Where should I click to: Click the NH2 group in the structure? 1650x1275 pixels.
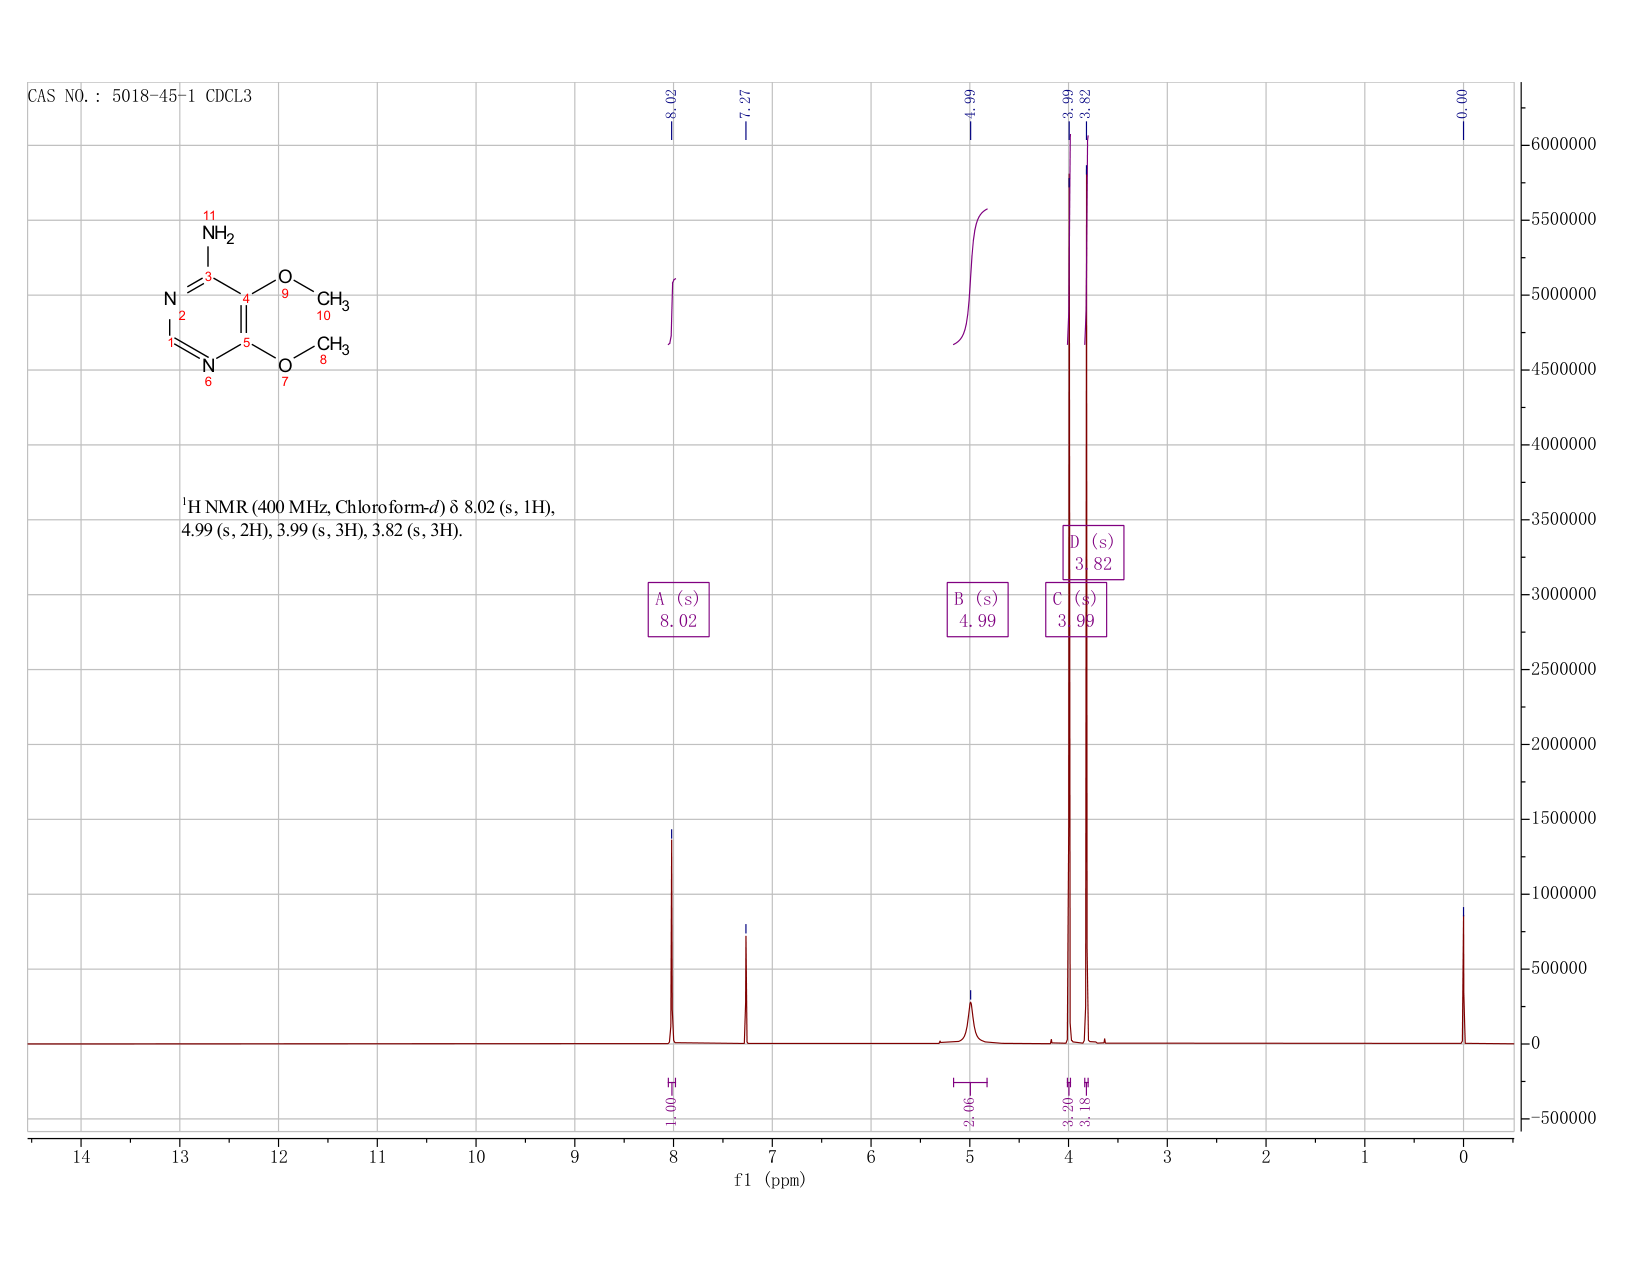pos(218,234)
